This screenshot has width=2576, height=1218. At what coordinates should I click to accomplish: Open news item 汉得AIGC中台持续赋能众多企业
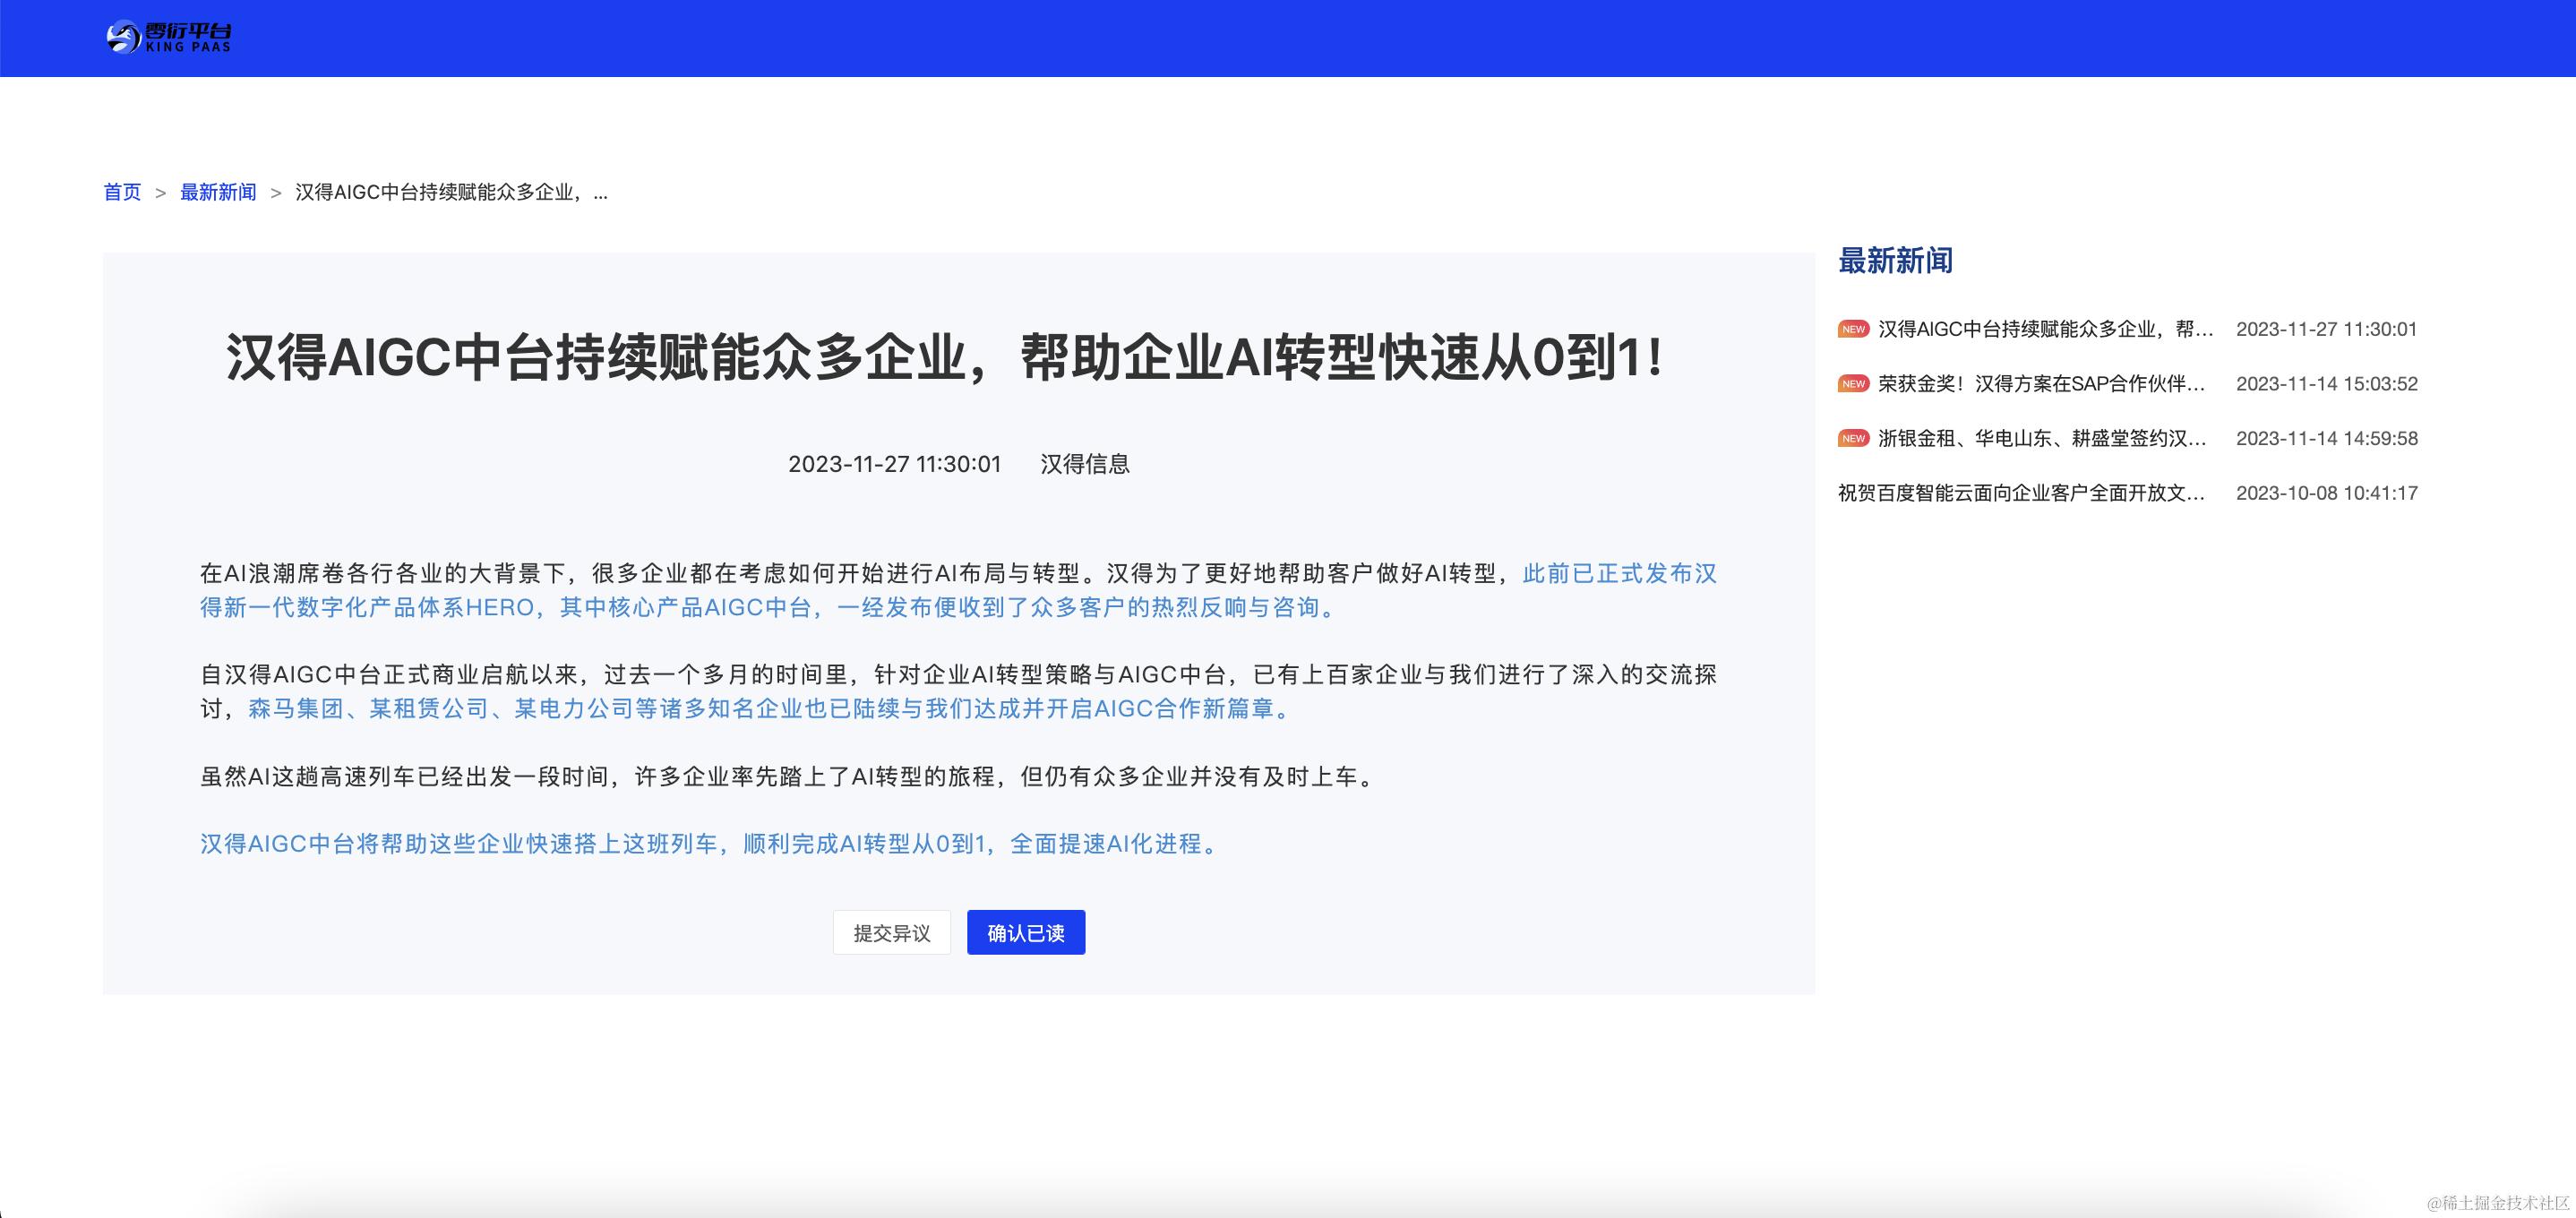click(2045, 330)
